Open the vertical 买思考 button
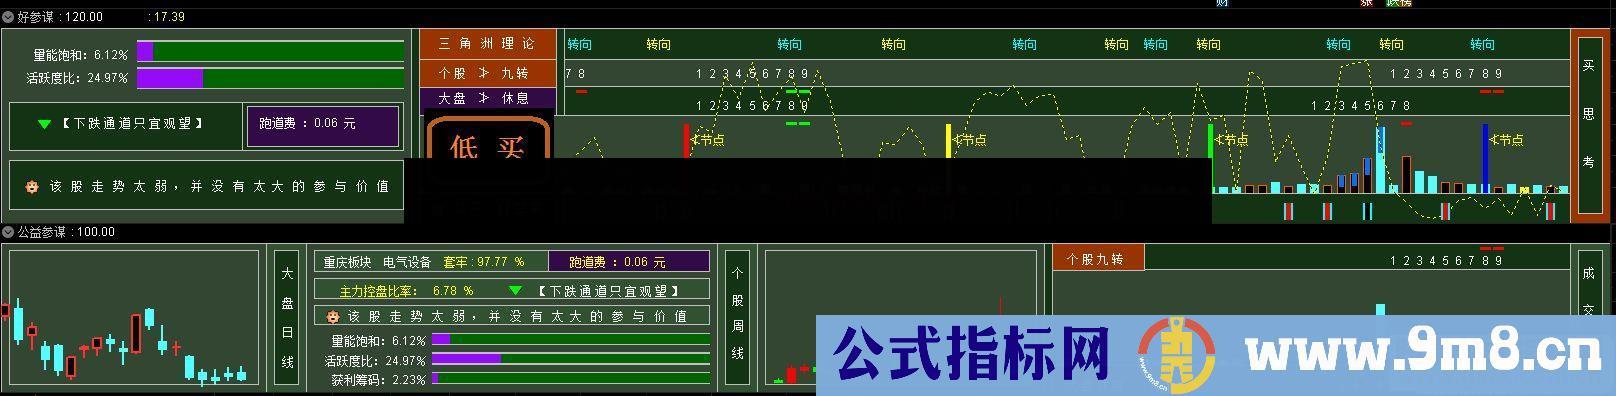This screenshot has height=396, width=1616. click(x=1589, y=125)
